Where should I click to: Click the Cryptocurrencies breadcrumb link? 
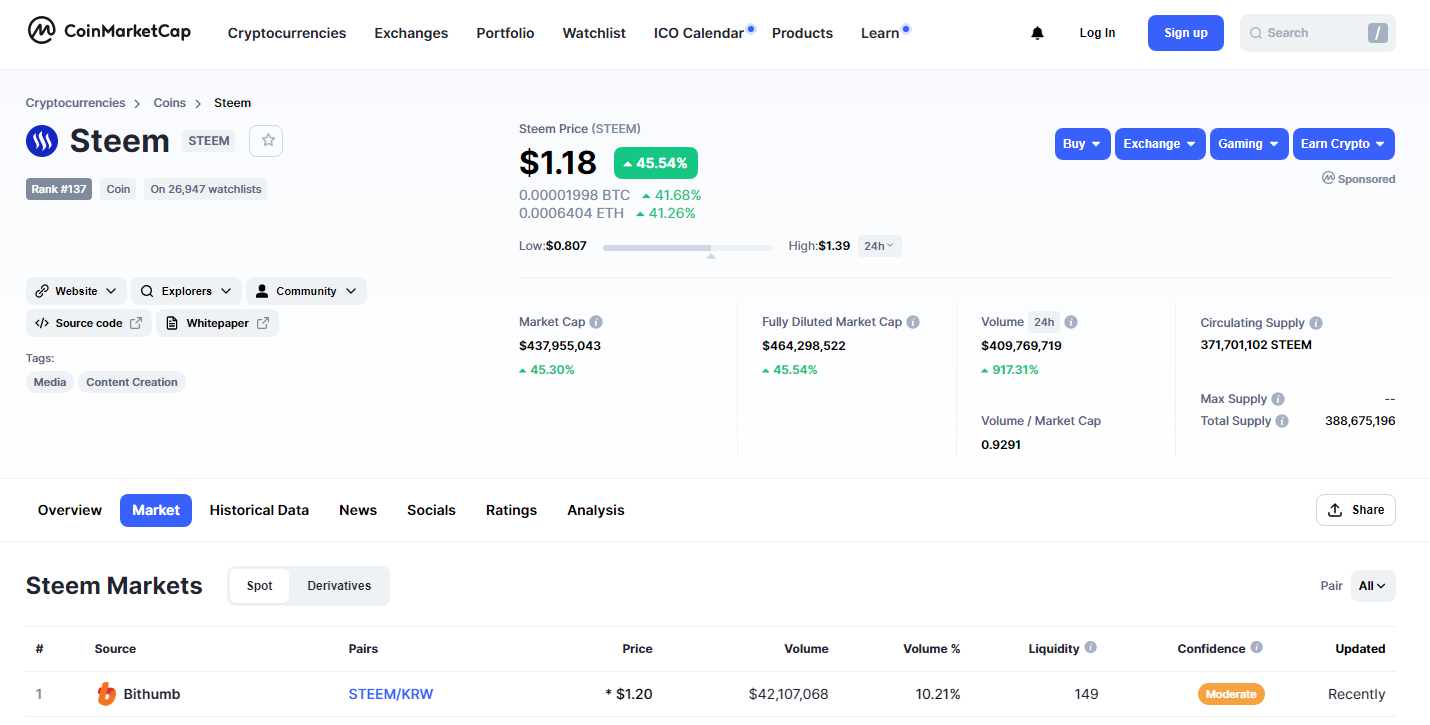click(76, 103)
